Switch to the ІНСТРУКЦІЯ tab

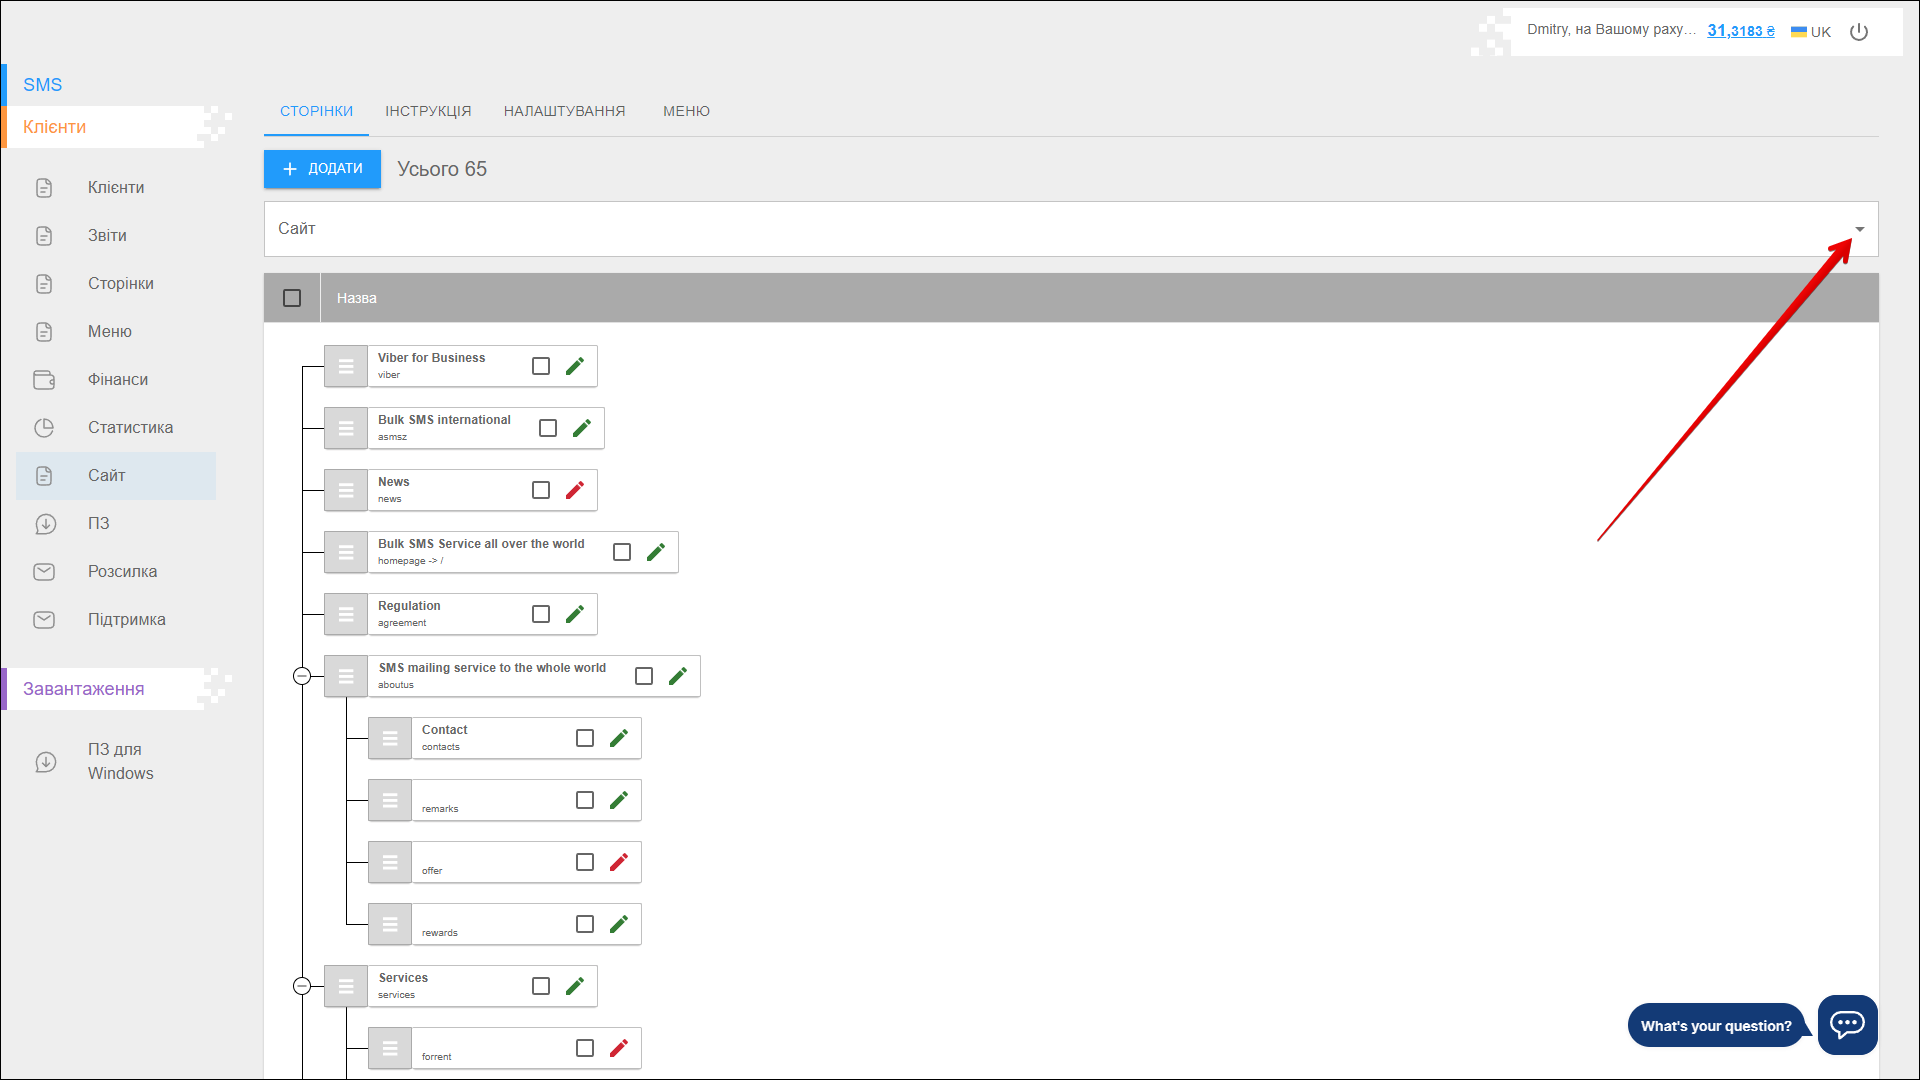pyautogui.click(x=428, y=111)
